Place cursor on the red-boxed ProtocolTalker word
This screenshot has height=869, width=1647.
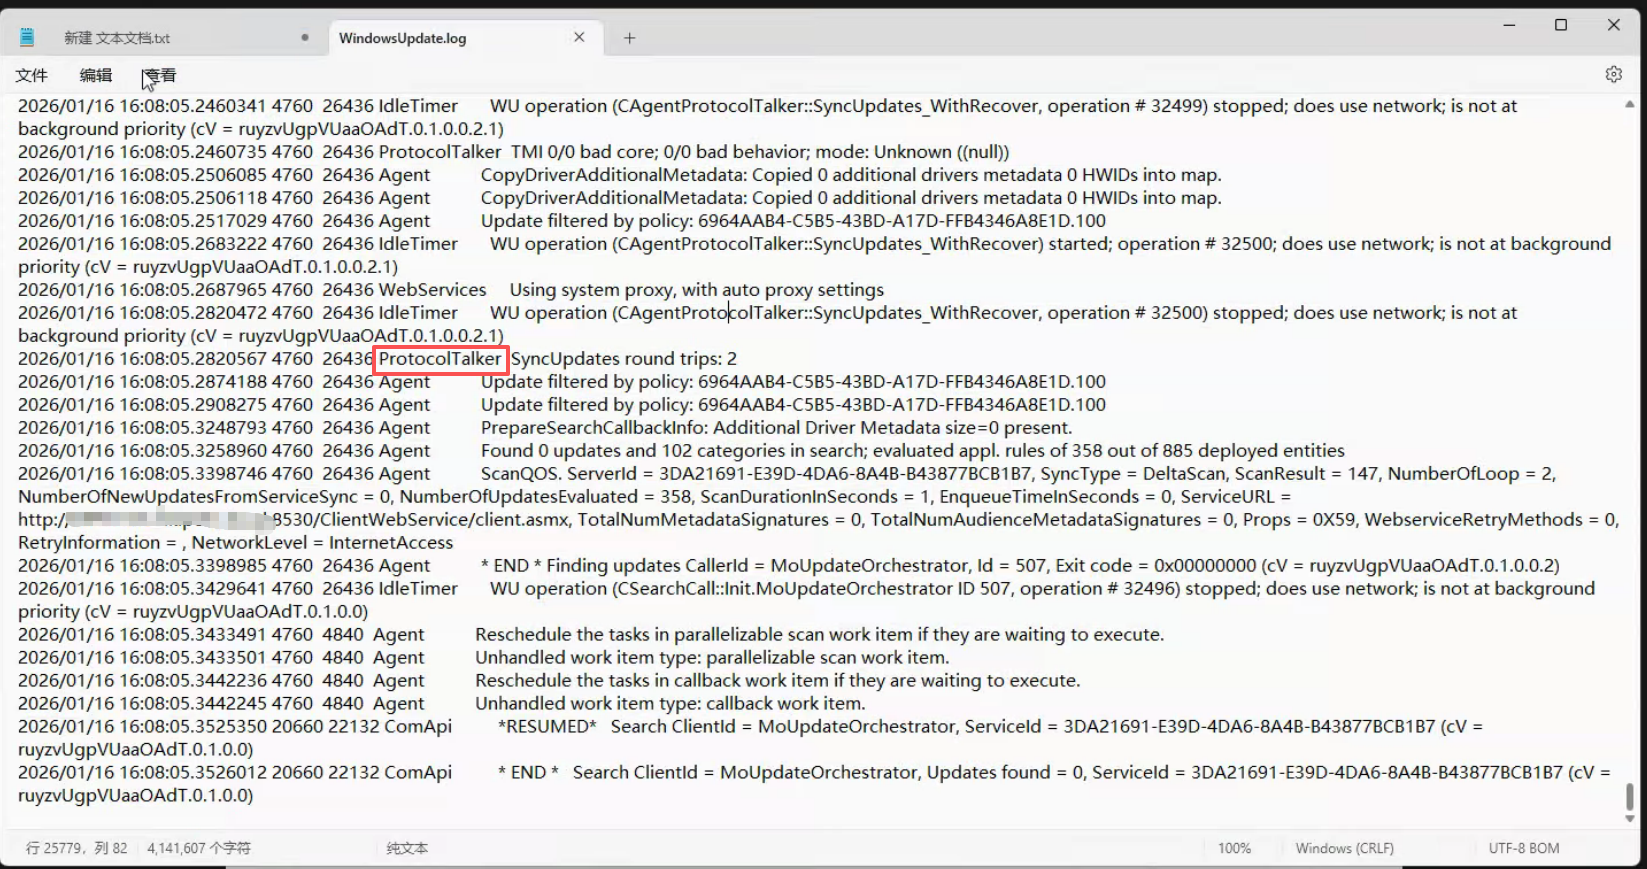pyautogui.click(x=440, y=359)
